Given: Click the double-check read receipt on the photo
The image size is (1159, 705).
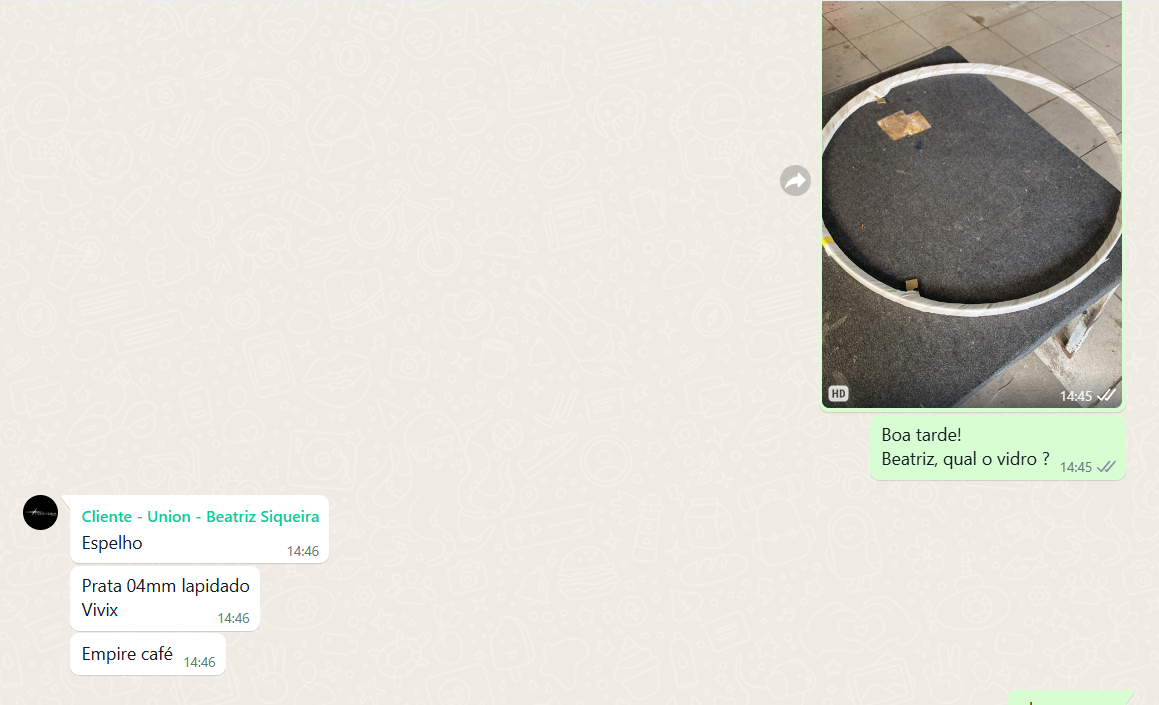Looking at the screenshot, I should pos(1107,396).
